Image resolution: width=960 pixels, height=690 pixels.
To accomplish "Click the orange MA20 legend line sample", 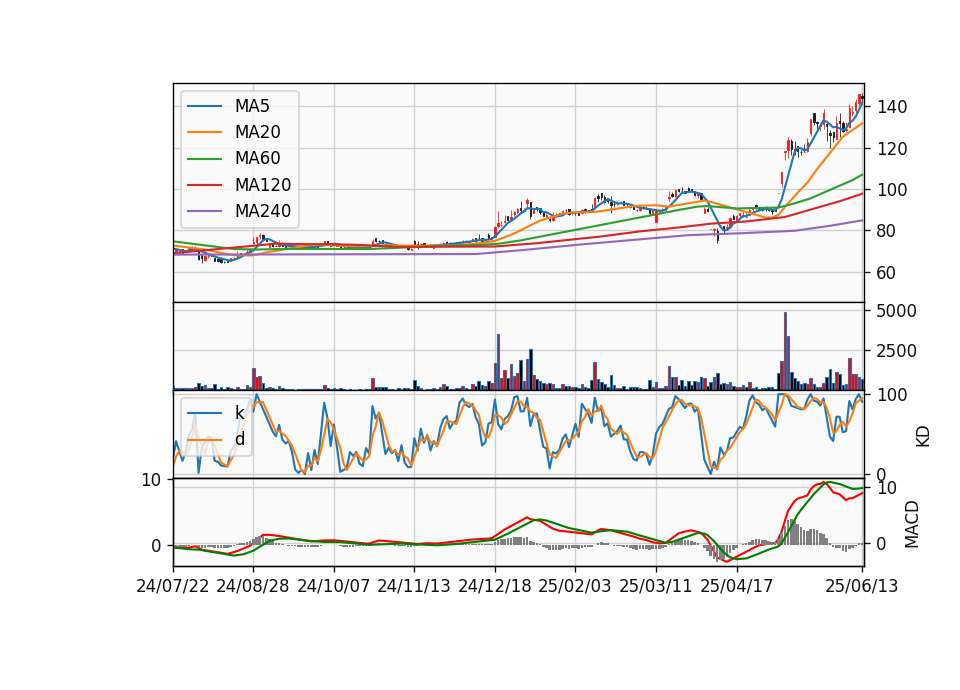I will (x=204, y=132).
